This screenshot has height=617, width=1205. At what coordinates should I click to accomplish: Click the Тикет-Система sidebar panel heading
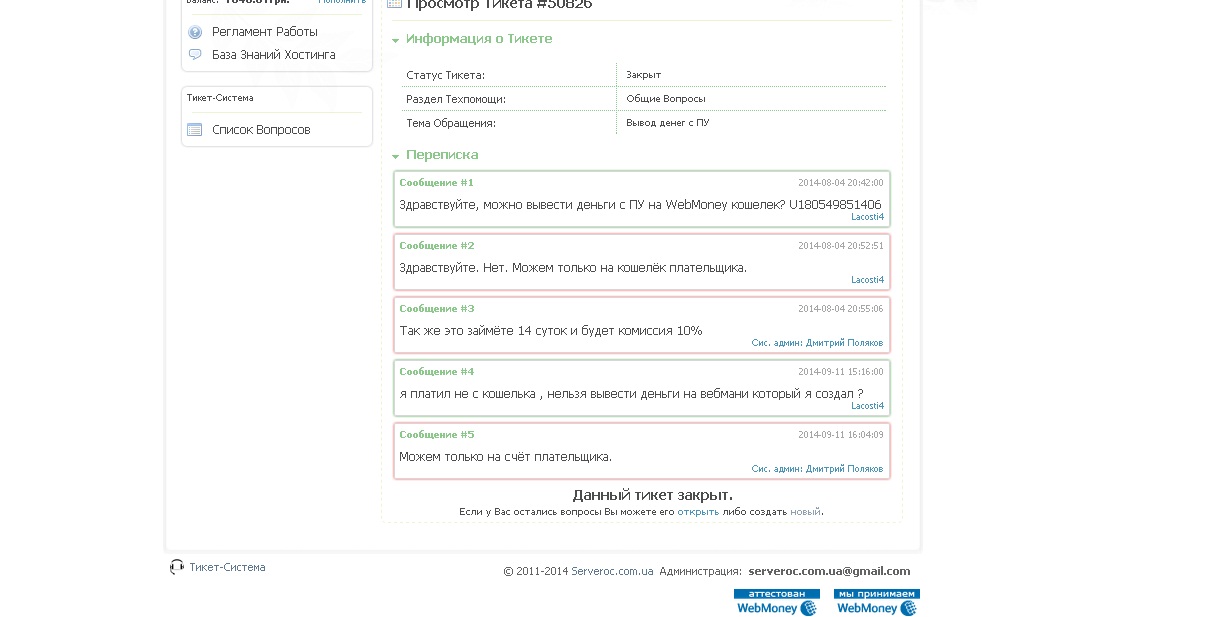point(220,98)
